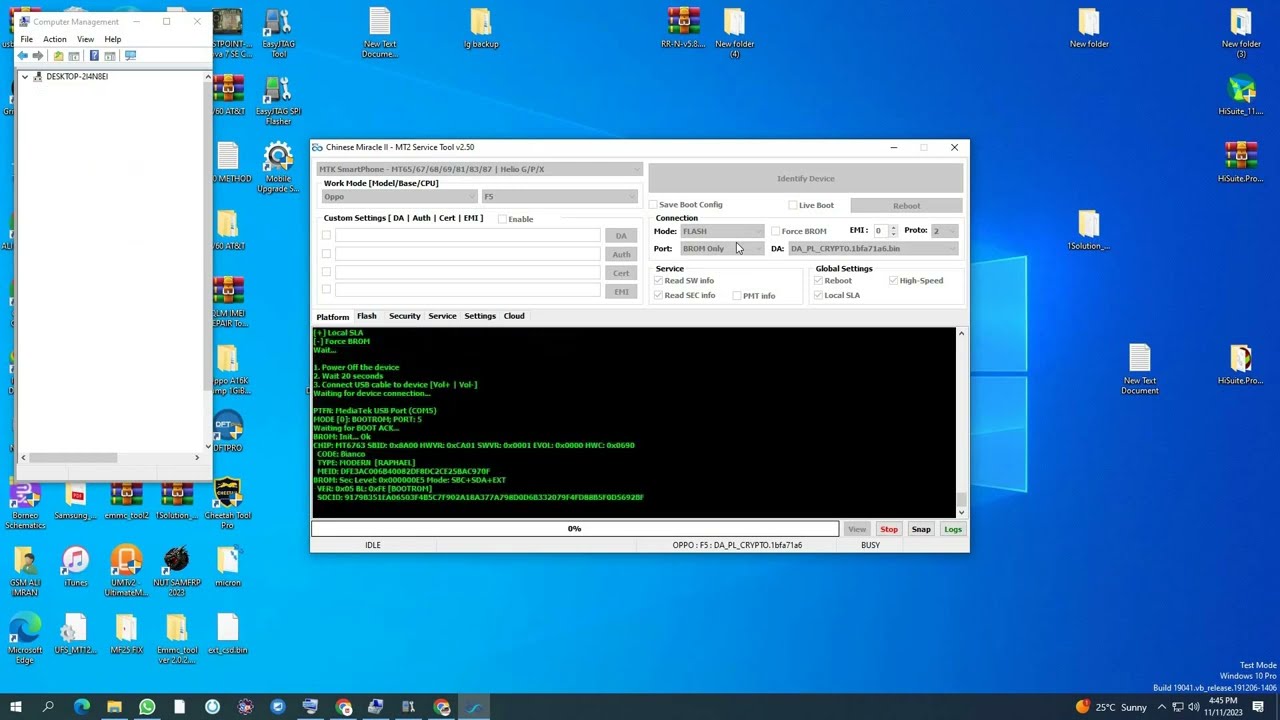Switch to the Settings tab

pyautogui.click(x=480, y=316)
